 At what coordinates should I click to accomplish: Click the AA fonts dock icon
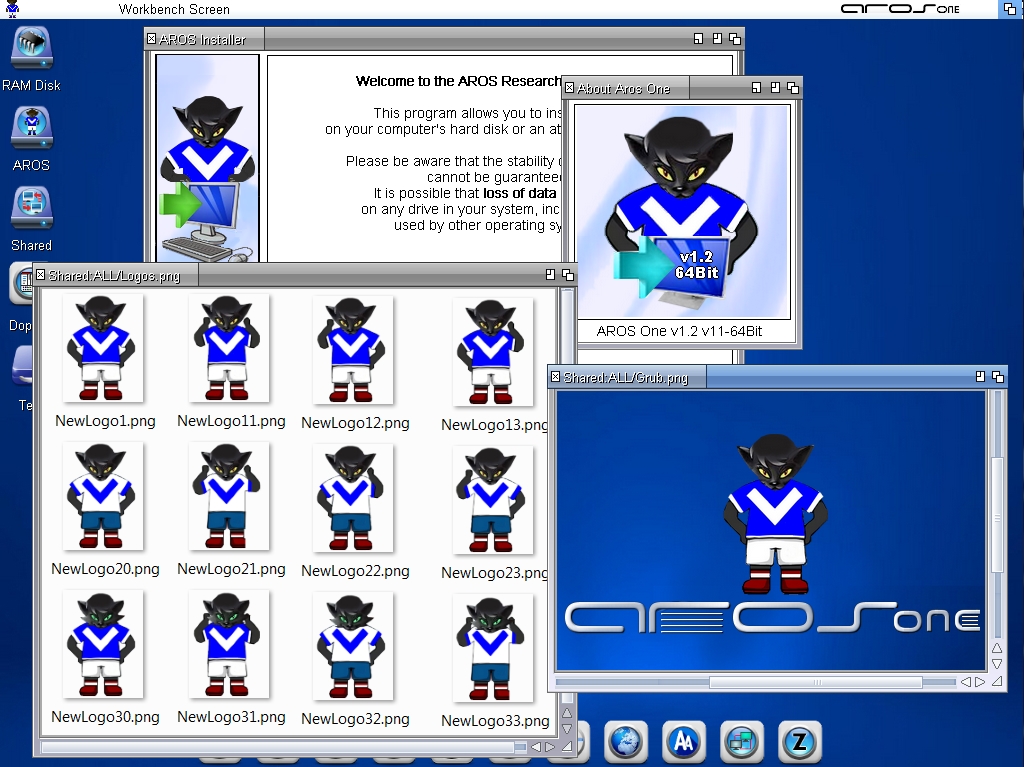[684, 742]
